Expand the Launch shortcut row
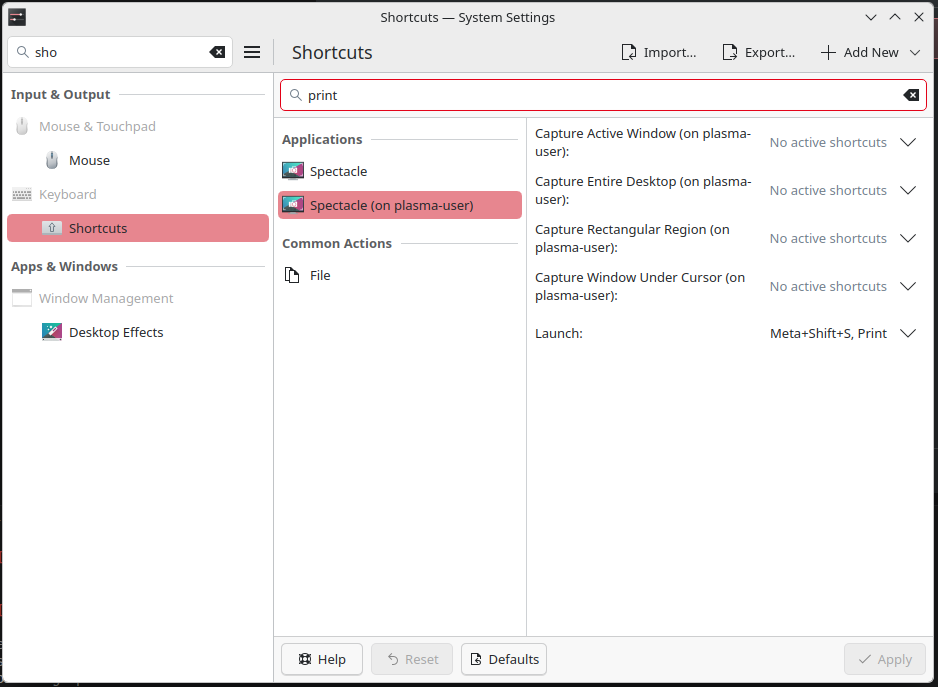Viewport: 938px width, 687px height. (x=908, y=333)
